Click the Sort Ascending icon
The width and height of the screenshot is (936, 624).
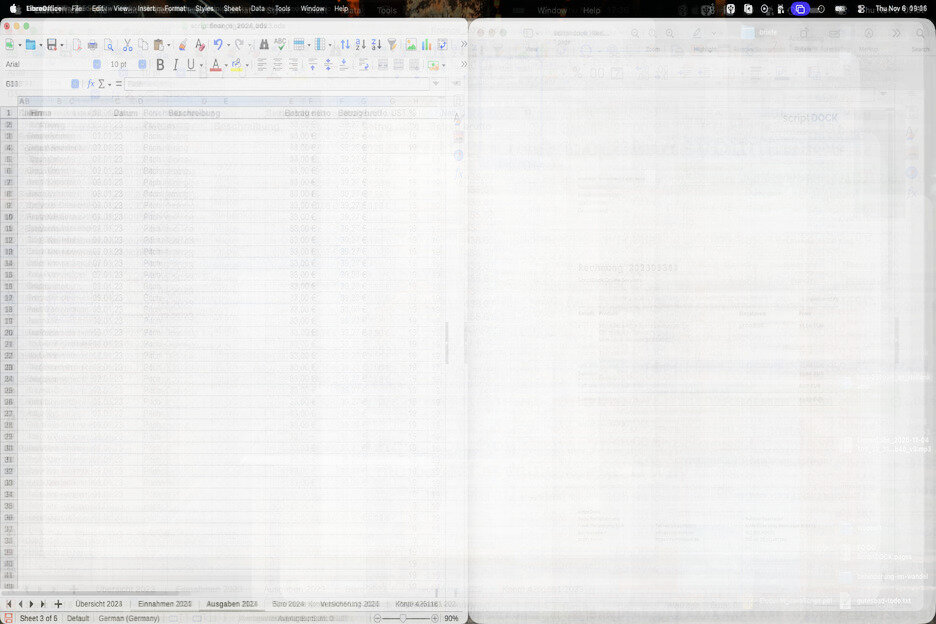click(361, 45)
